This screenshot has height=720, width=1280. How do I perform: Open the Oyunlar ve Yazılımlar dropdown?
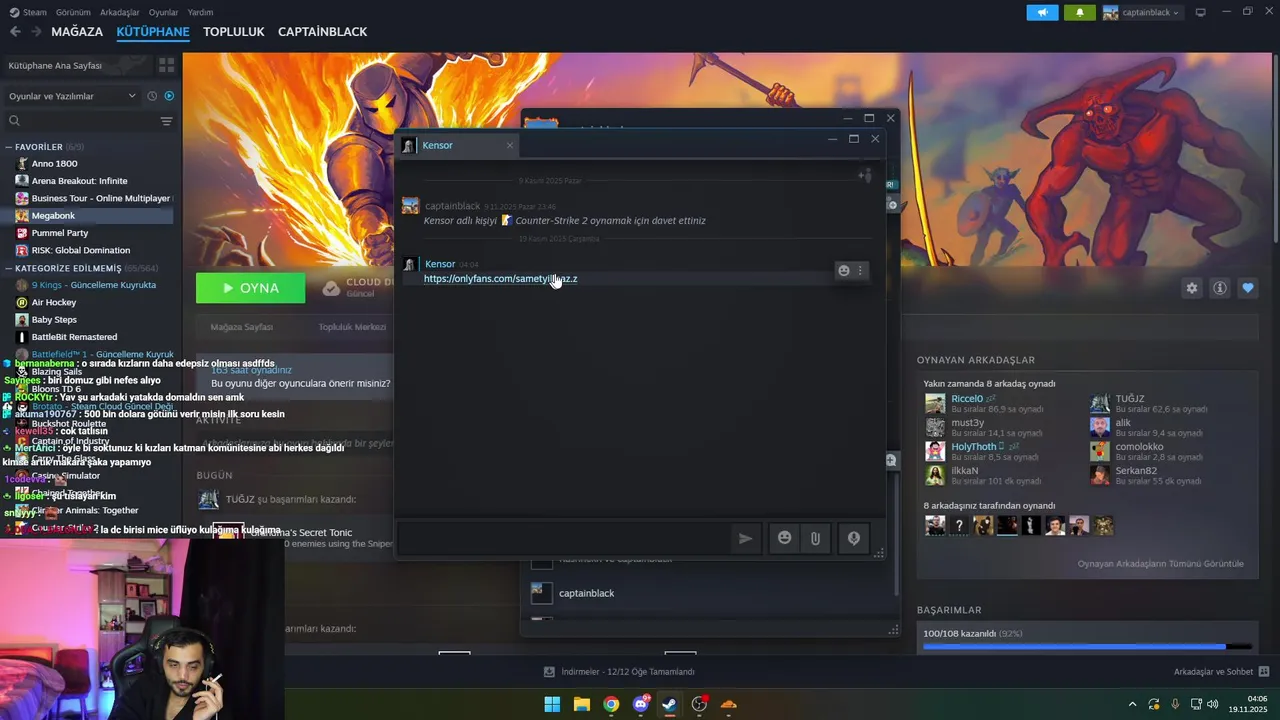tap(72, 96)
